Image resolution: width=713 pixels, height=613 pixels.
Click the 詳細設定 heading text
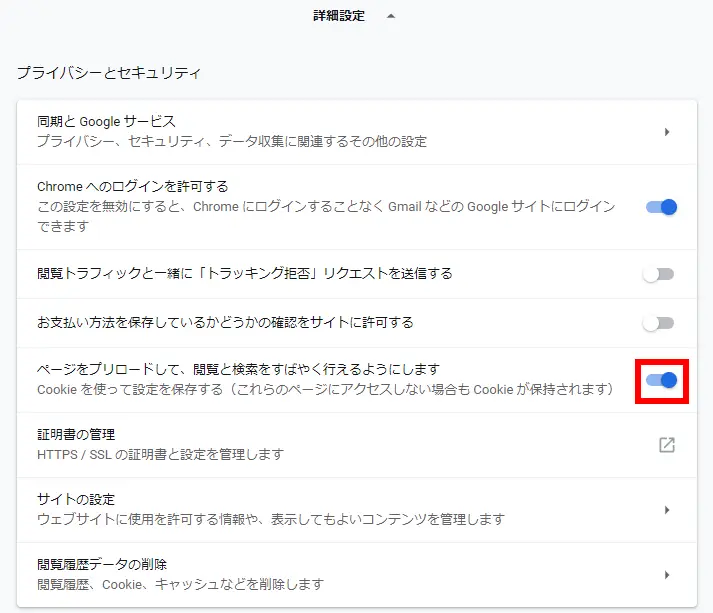point(339,16)
